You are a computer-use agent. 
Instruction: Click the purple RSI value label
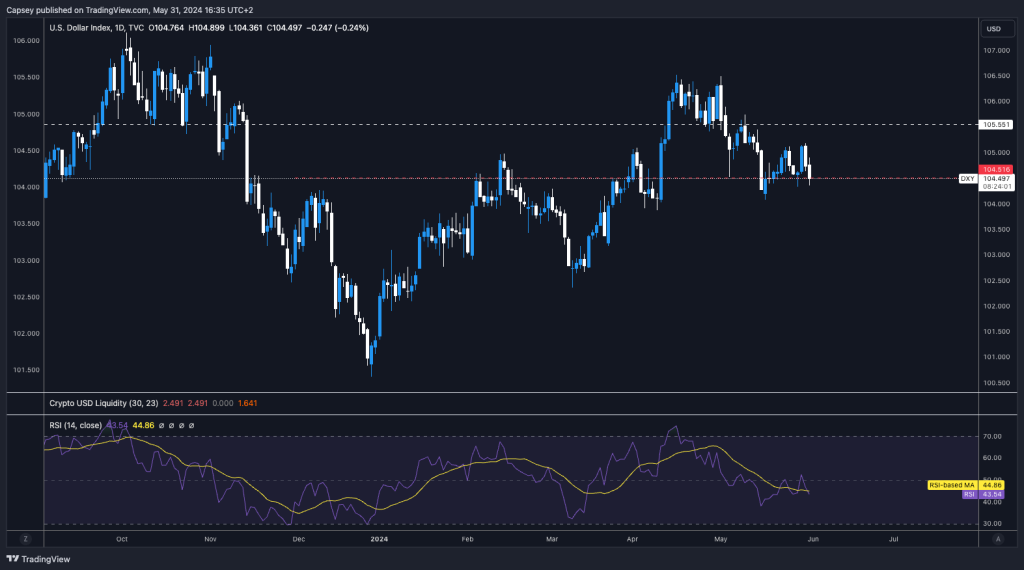968,494
